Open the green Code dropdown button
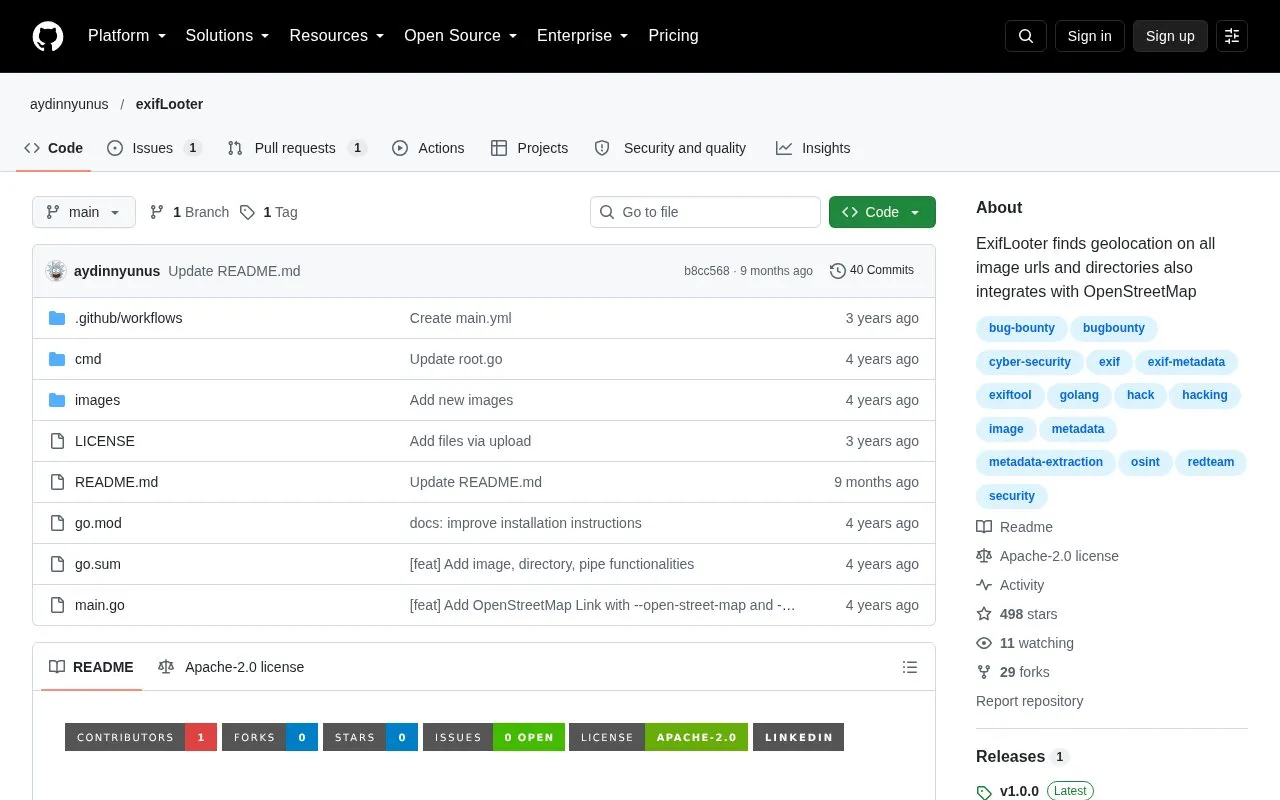The image size is (1280, 800). click(x=882, y=212)
